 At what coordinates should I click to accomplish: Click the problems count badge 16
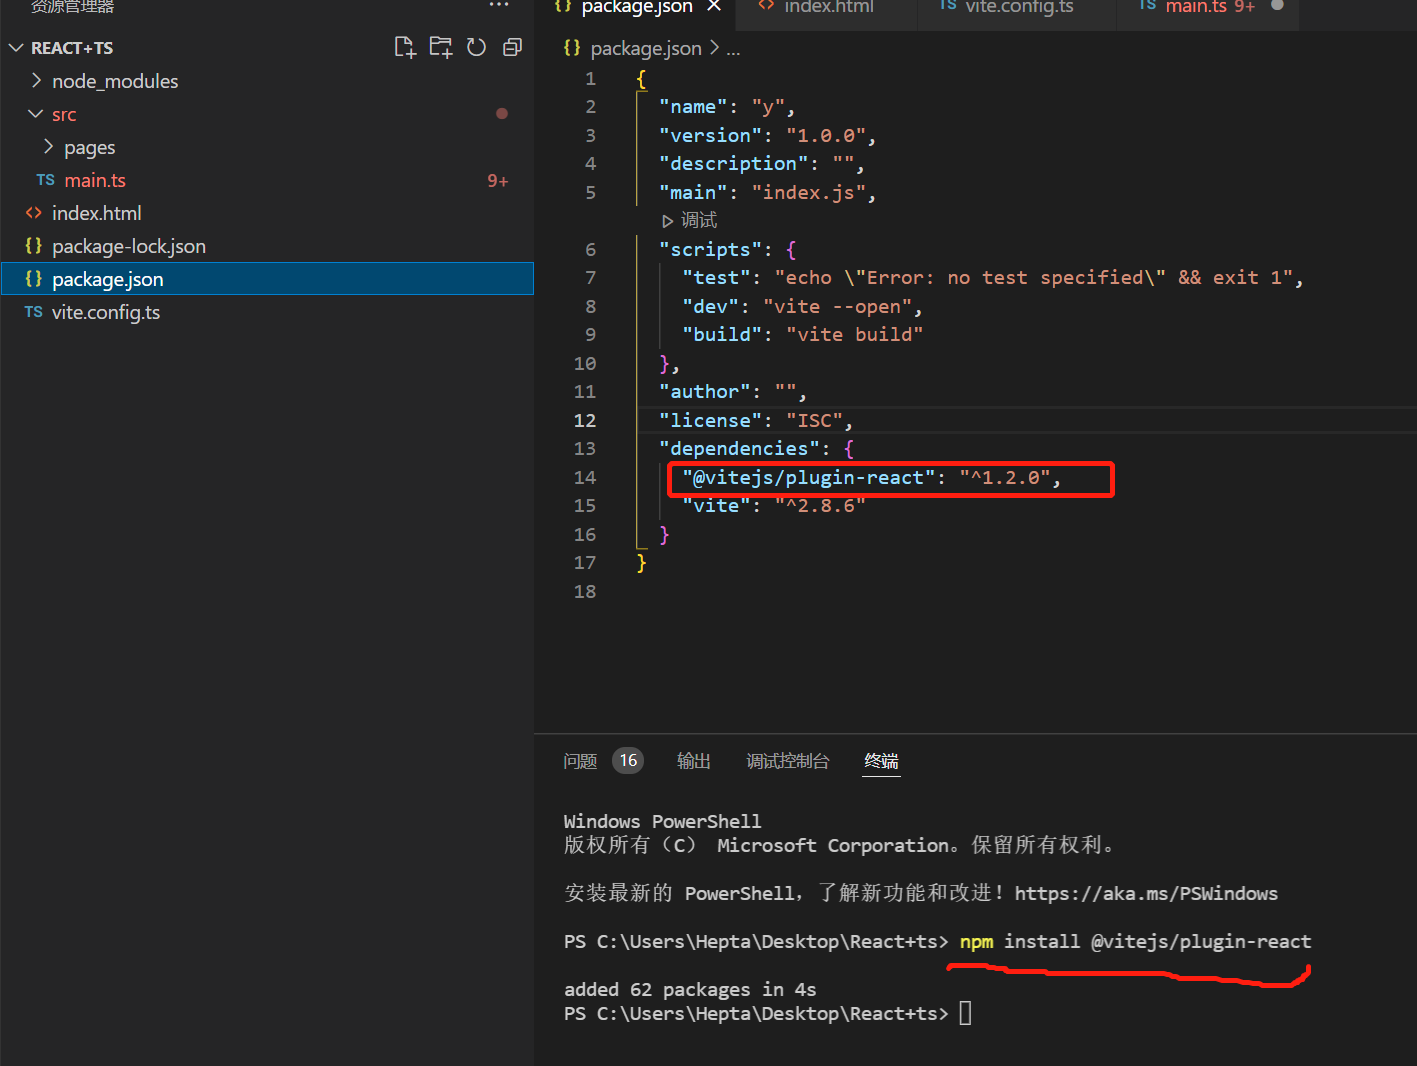(x=628, y=761)
